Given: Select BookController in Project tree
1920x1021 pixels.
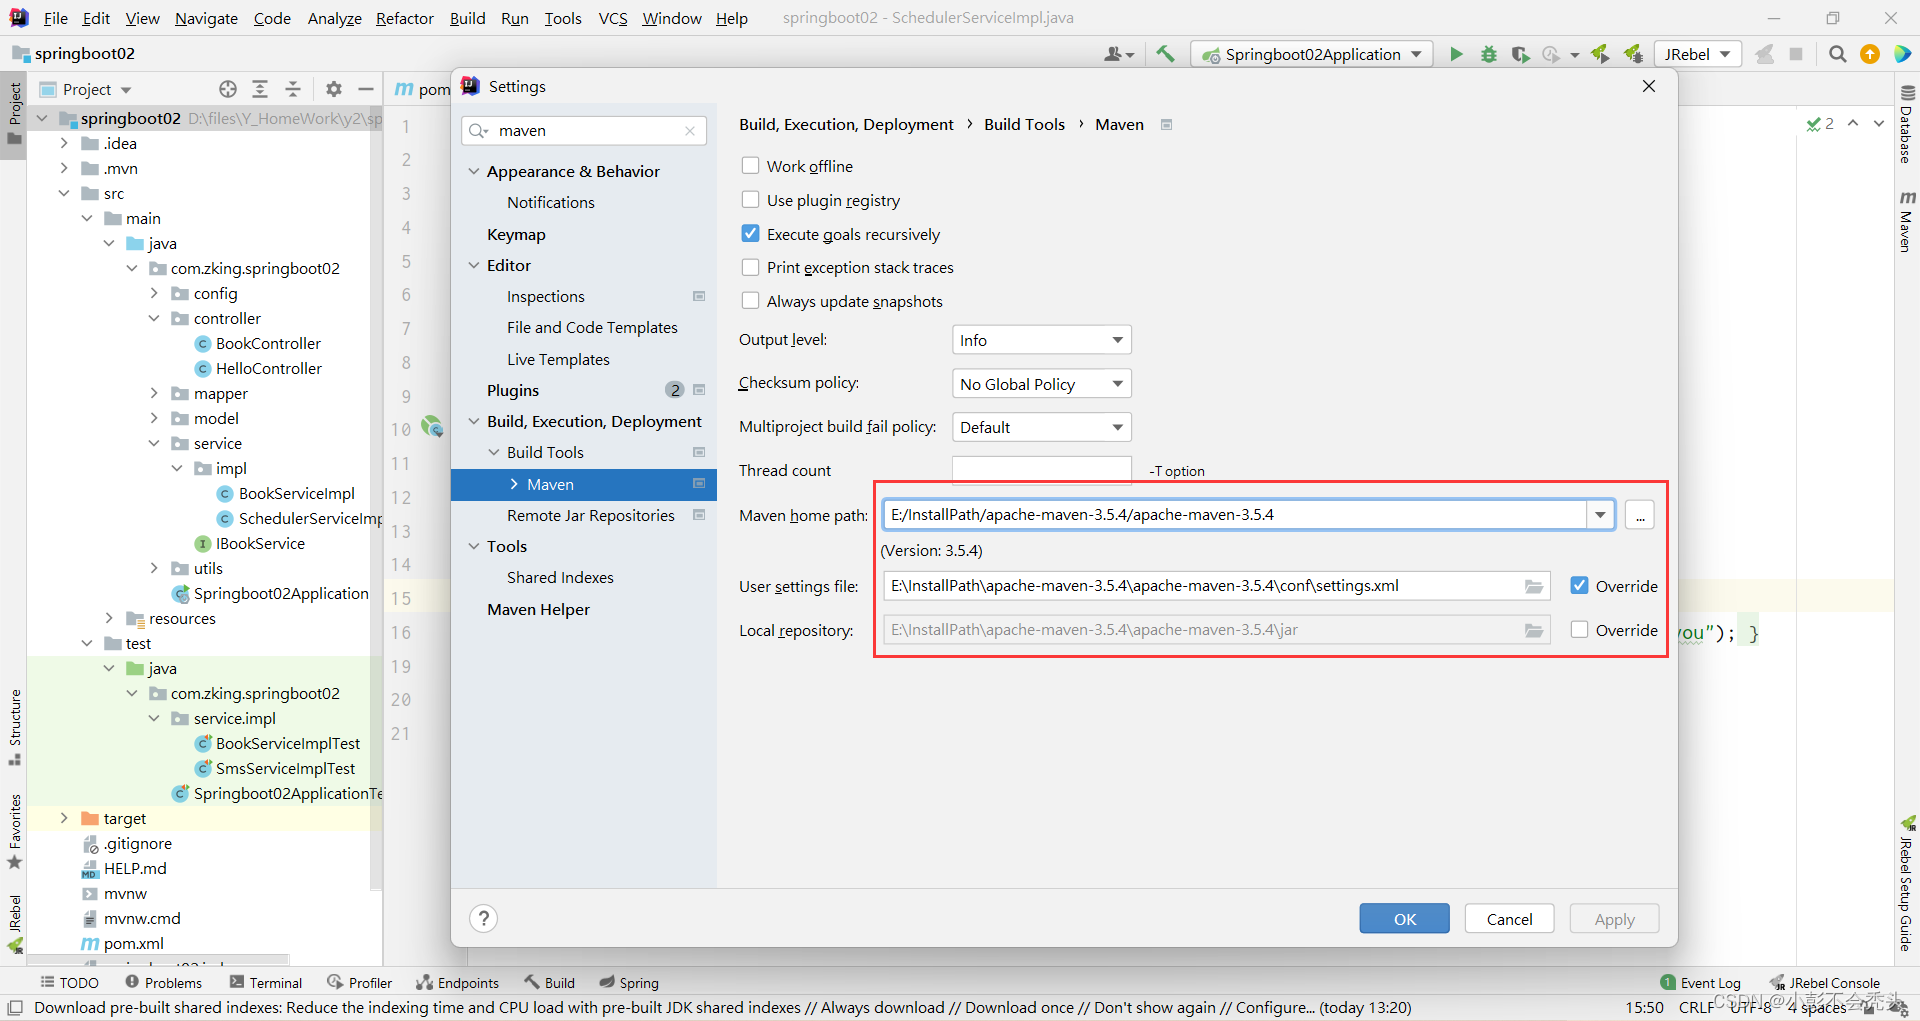Looking at the screenshot, I should coord(268,343).
